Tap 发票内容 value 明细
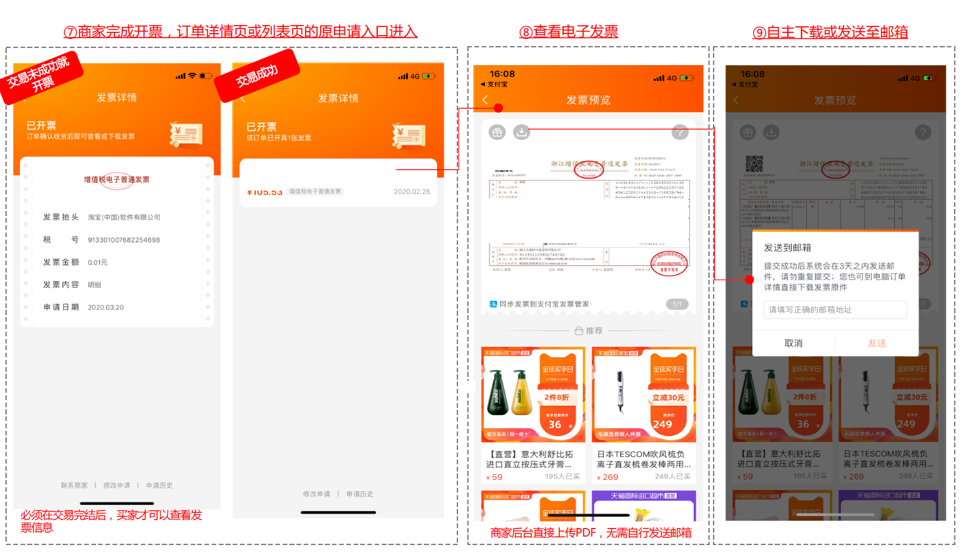The height and width of the screenshot is (553, 962). [x=94, y=285]
